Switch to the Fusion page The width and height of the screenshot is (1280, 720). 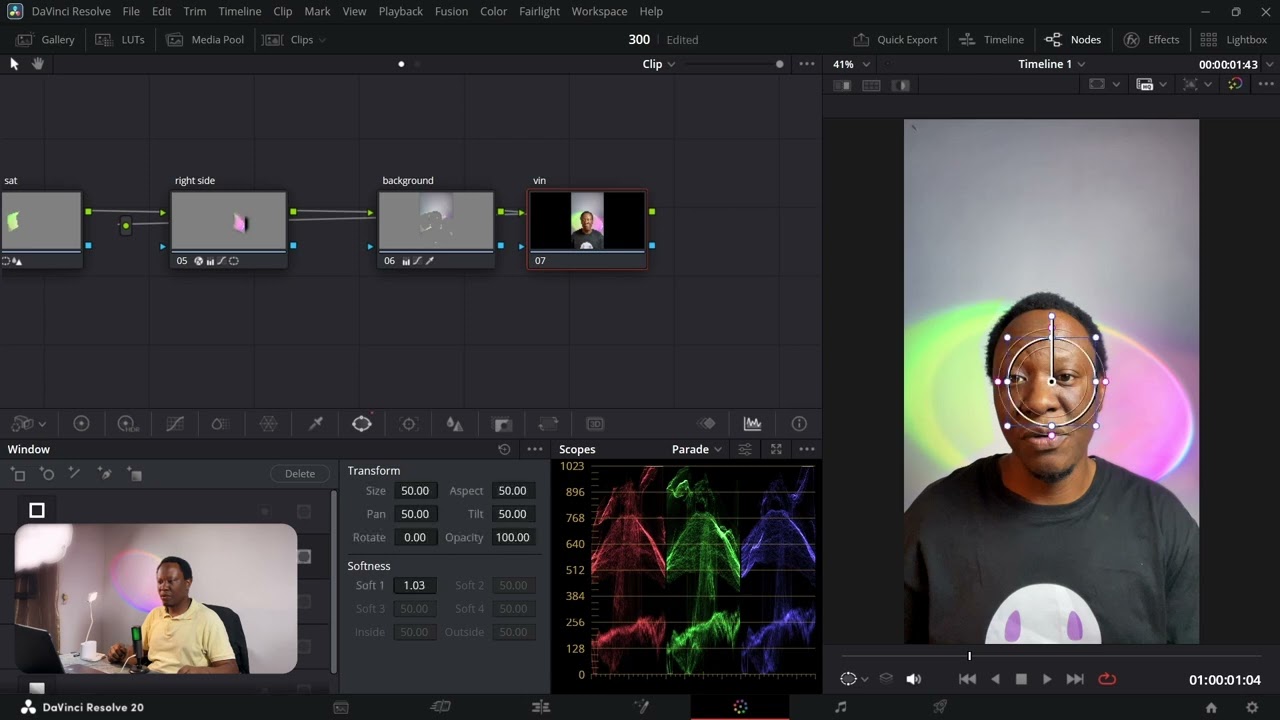tap(641, 707)
